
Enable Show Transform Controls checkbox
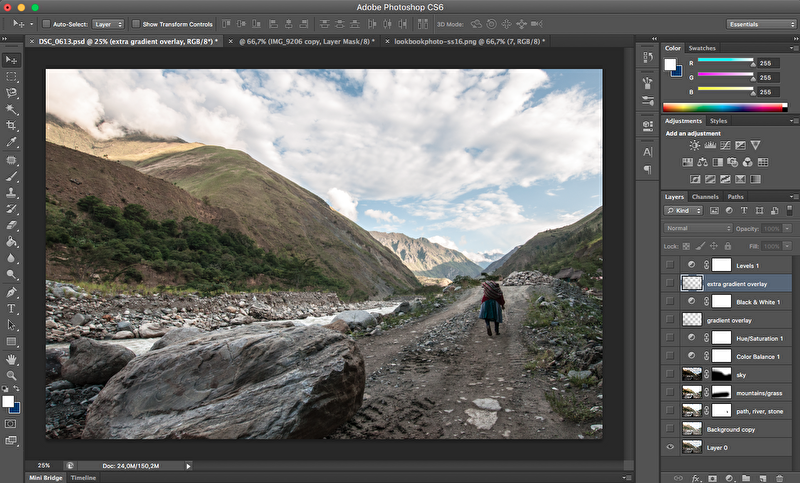pos(136,24)
